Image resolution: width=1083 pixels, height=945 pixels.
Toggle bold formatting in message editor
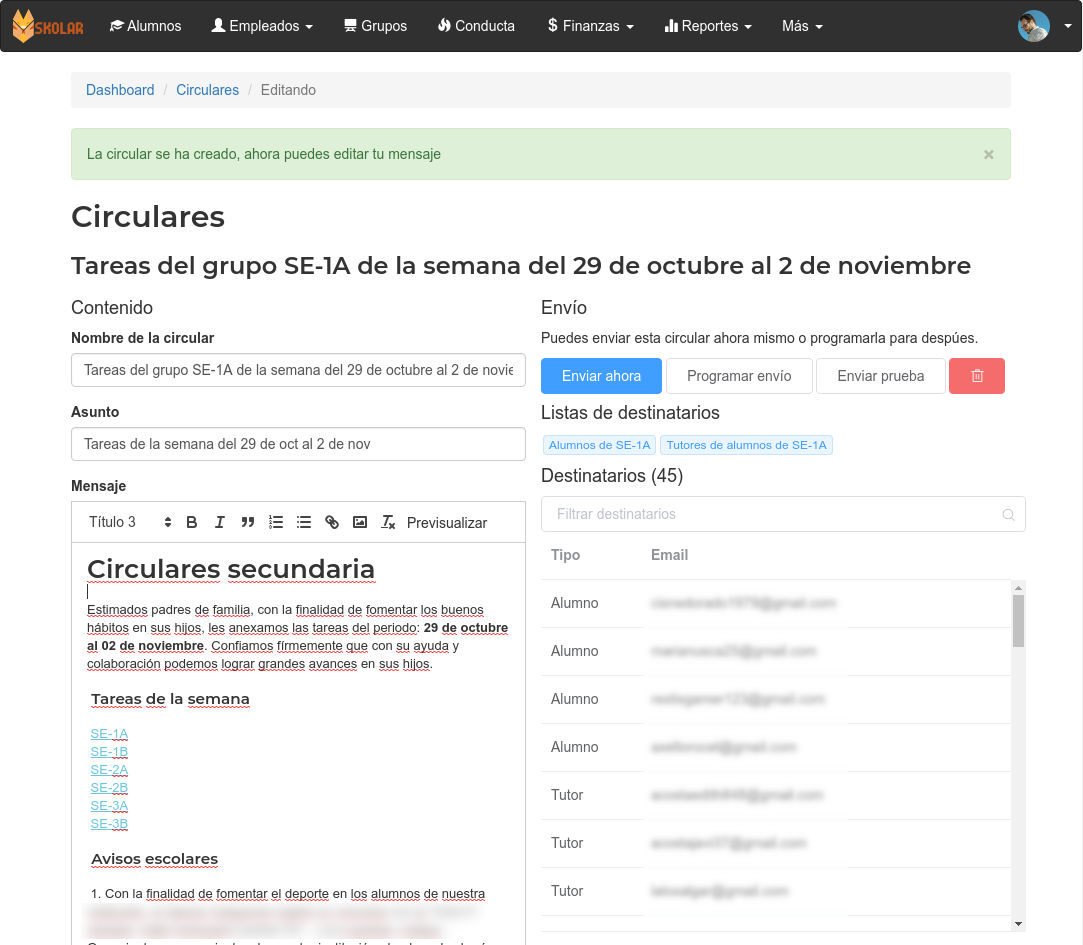(x=192, y=522)
